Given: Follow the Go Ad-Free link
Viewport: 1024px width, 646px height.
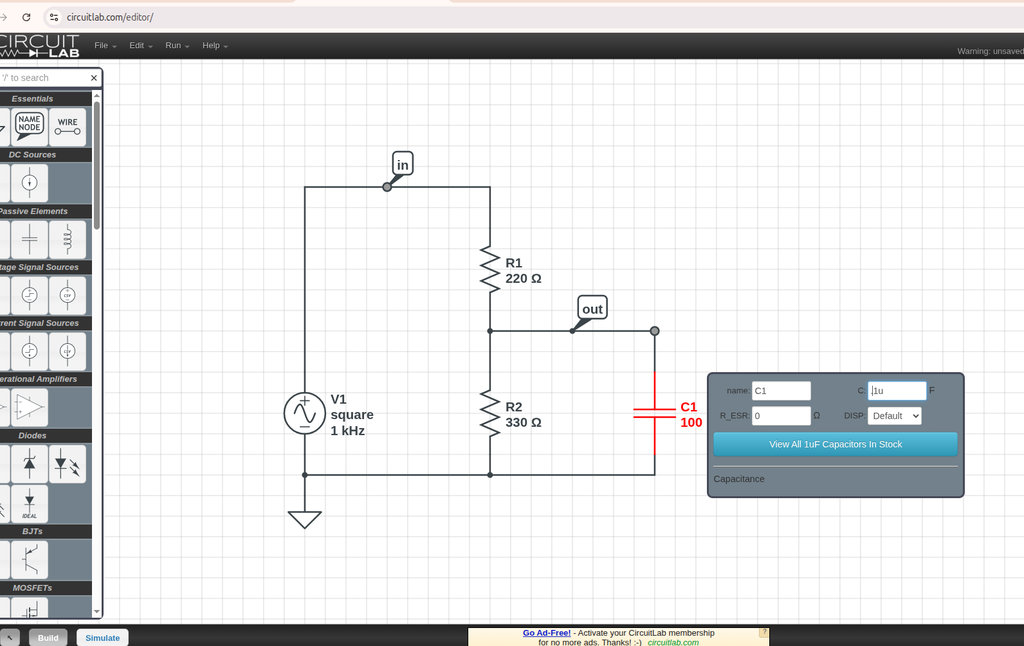Looking at the screenshot, I should click(x=547, y=633).
